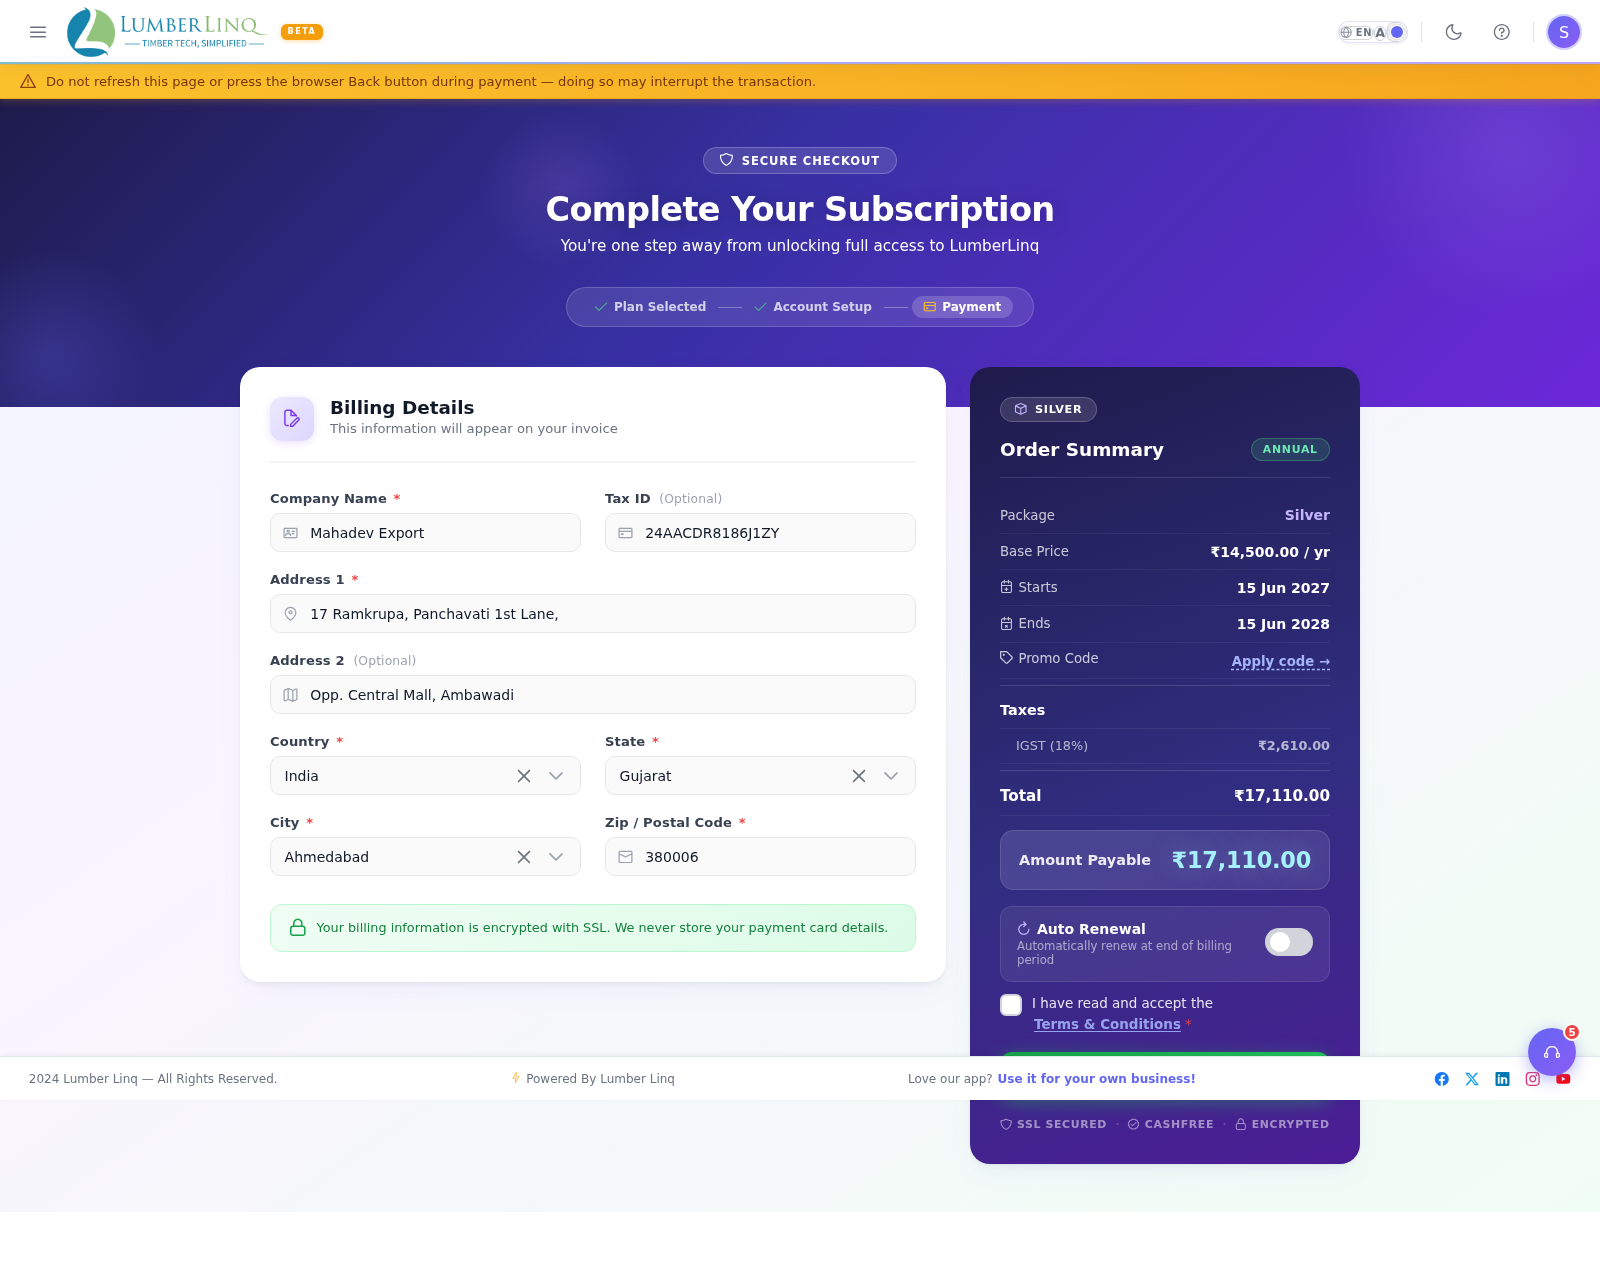The image size is (1600, 1276).
Task: Switch to dark mode with moon icon
Action: tap(1454, 32)
